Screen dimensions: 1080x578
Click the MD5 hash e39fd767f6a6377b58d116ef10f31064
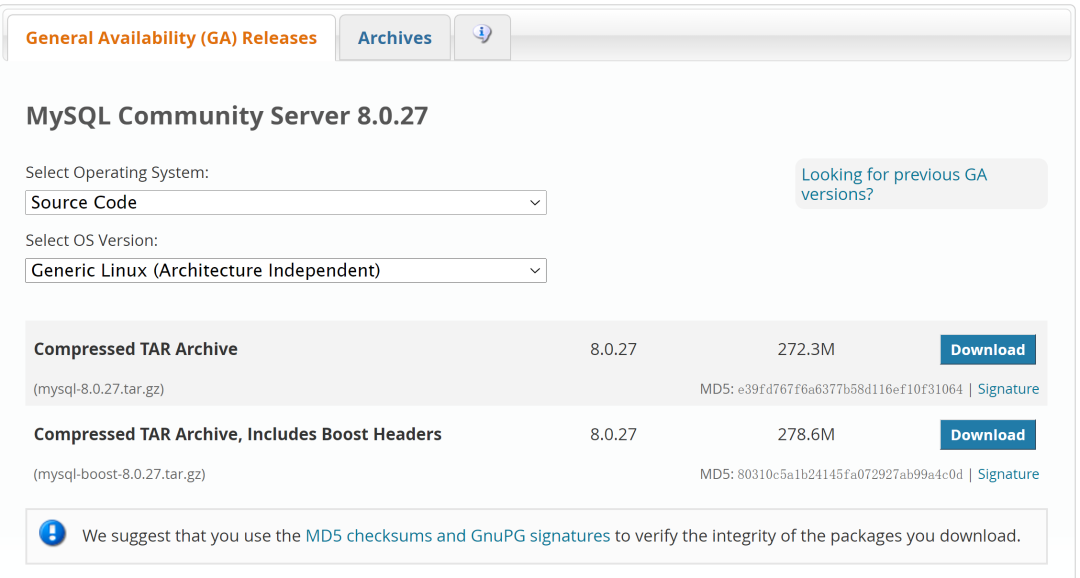(x=850, y=389)
